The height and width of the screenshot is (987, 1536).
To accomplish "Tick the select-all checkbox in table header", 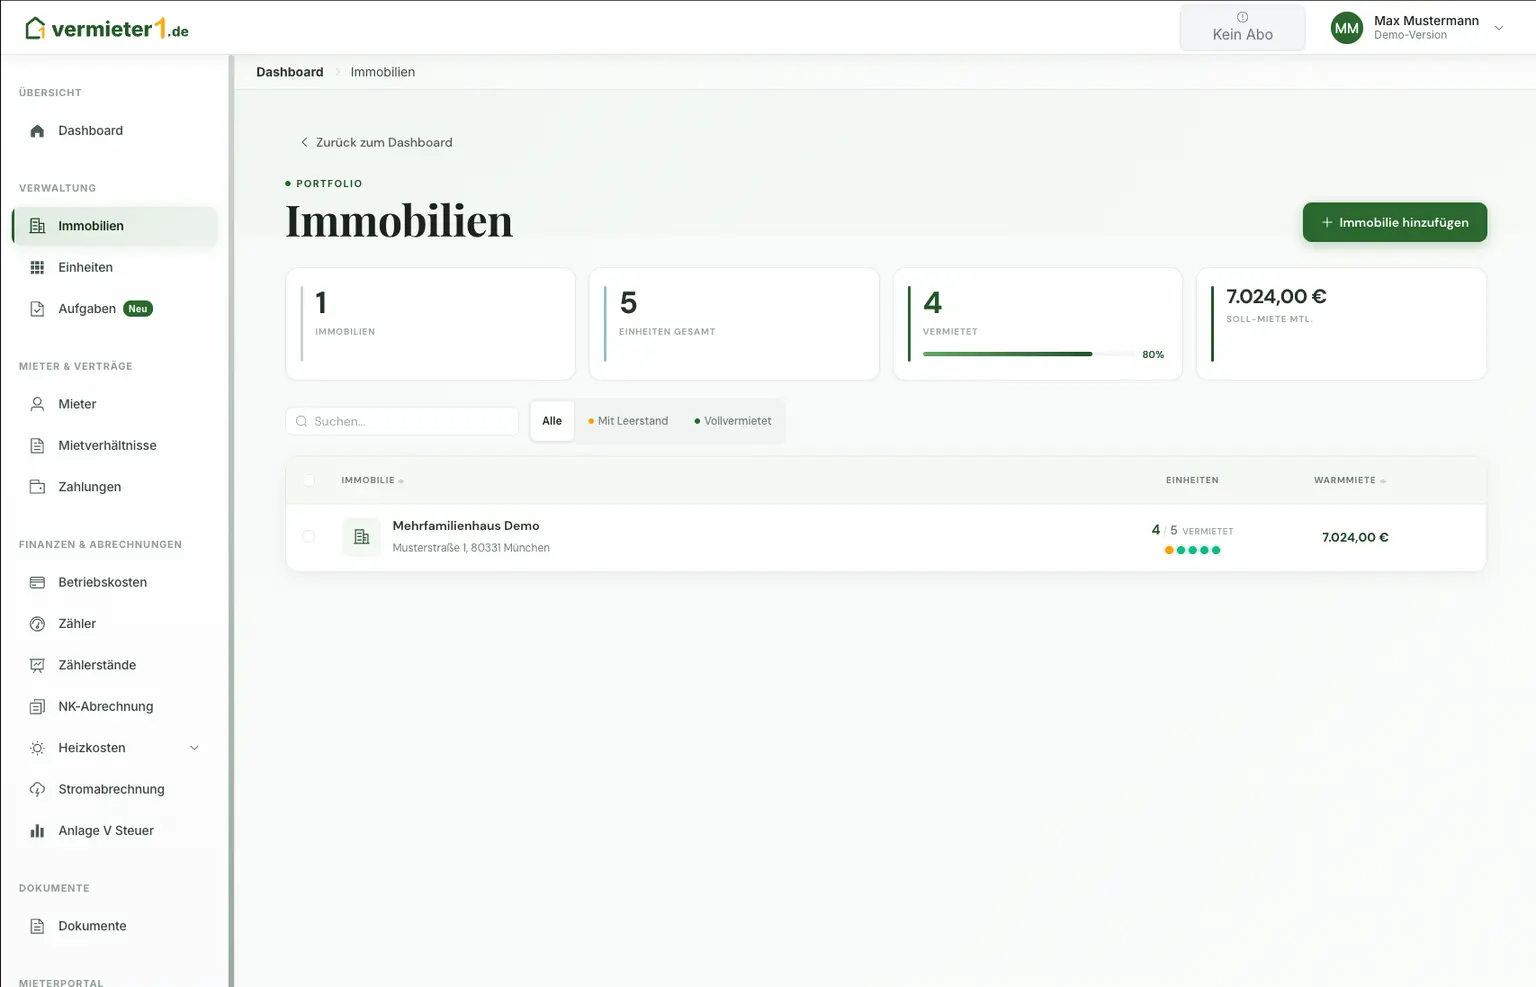I will click(x=308, y=480).
